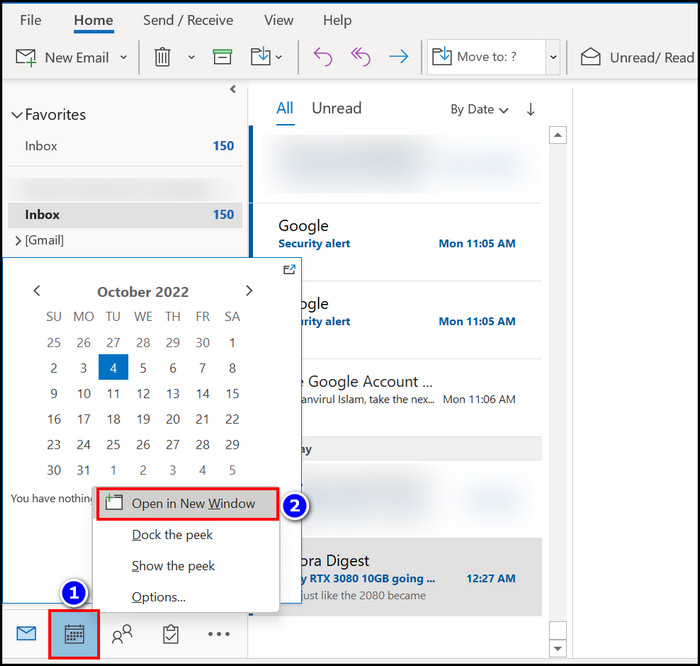Open the New Email dropdown arrow
Screen dimensions: 700x666
tap(124, 57)
